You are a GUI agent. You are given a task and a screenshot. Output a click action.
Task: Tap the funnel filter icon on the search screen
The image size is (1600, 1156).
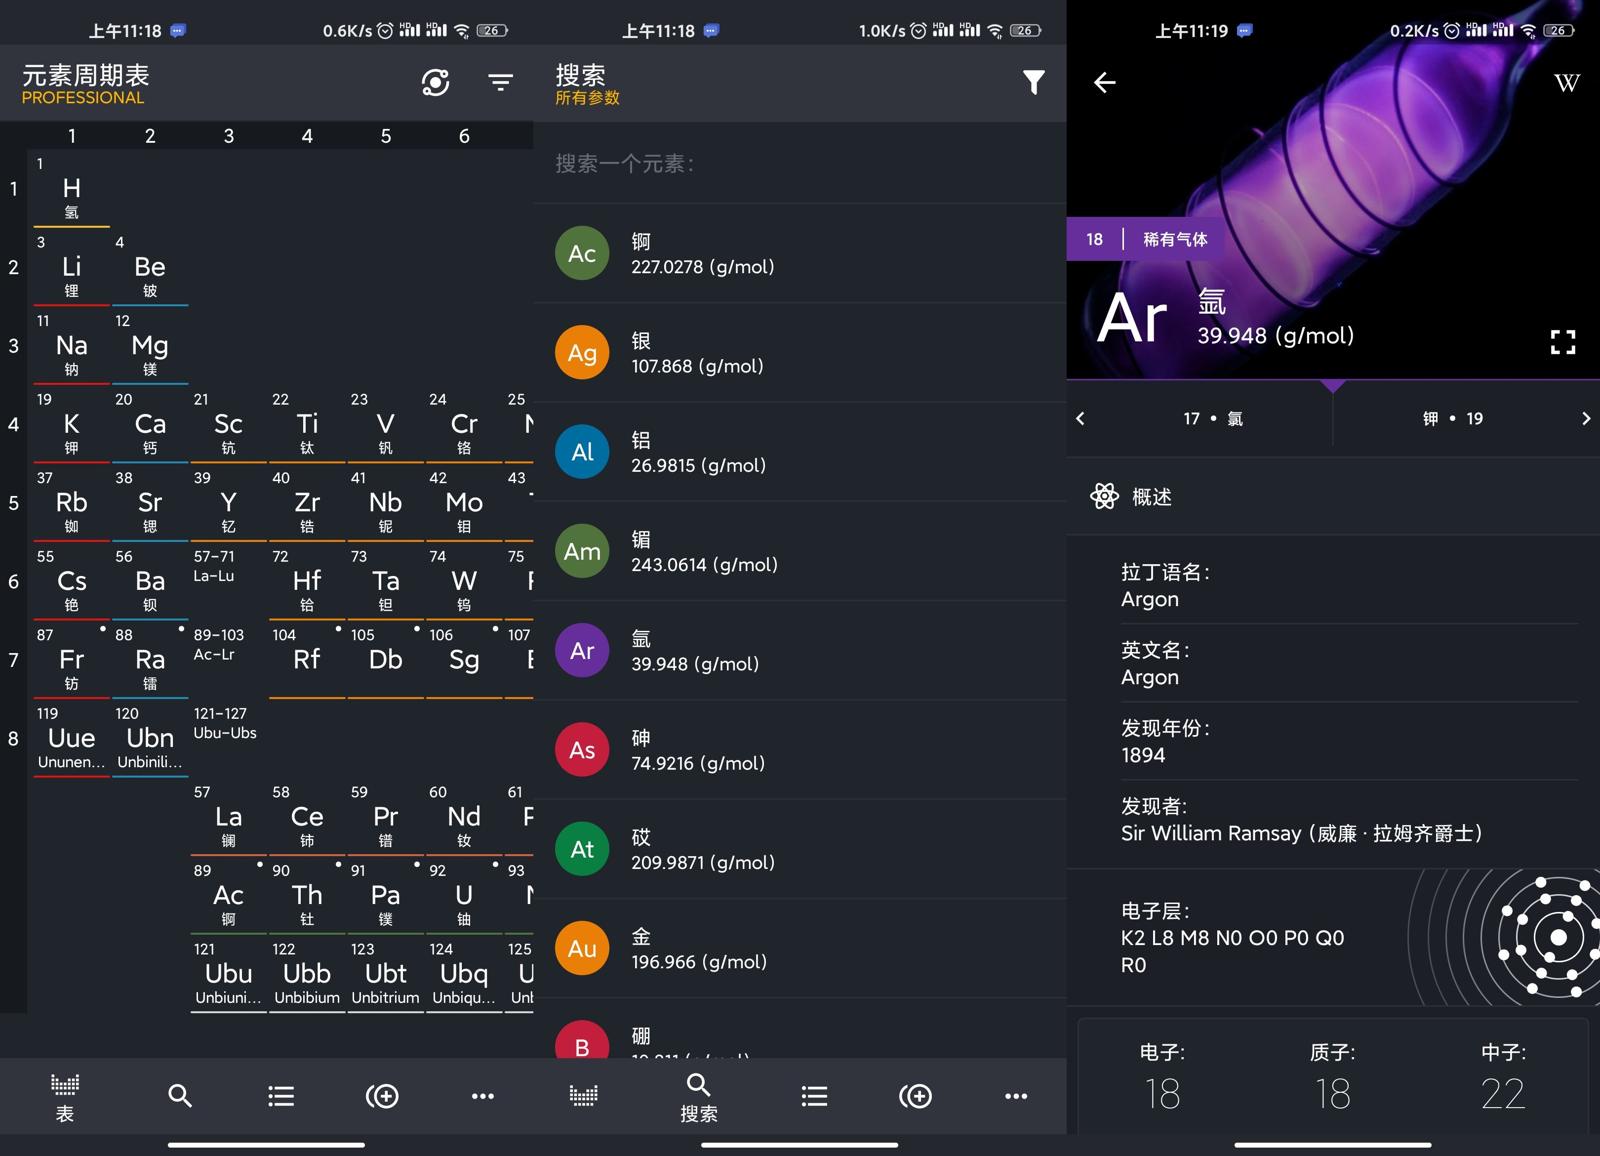click(1034, 83)
